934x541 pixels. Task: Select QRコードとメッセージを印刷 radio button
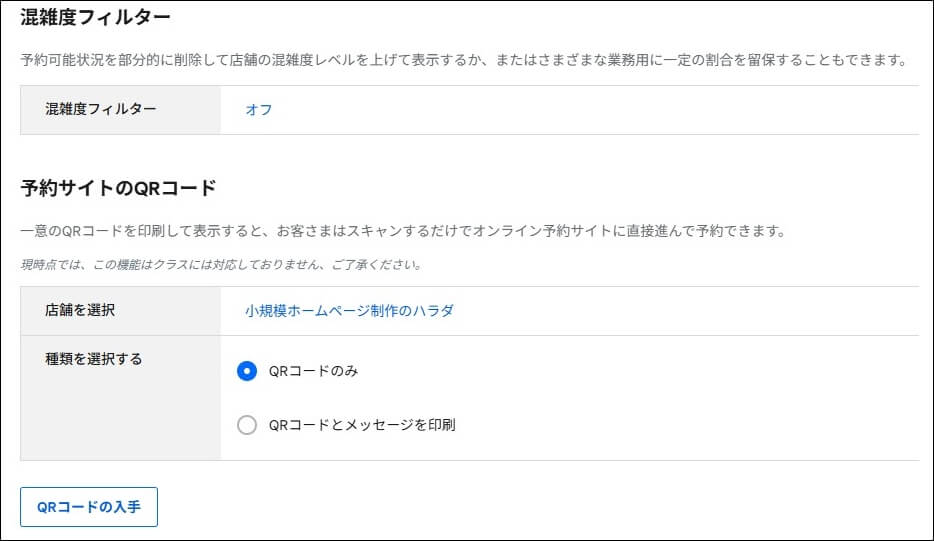(x=247, y=425)
